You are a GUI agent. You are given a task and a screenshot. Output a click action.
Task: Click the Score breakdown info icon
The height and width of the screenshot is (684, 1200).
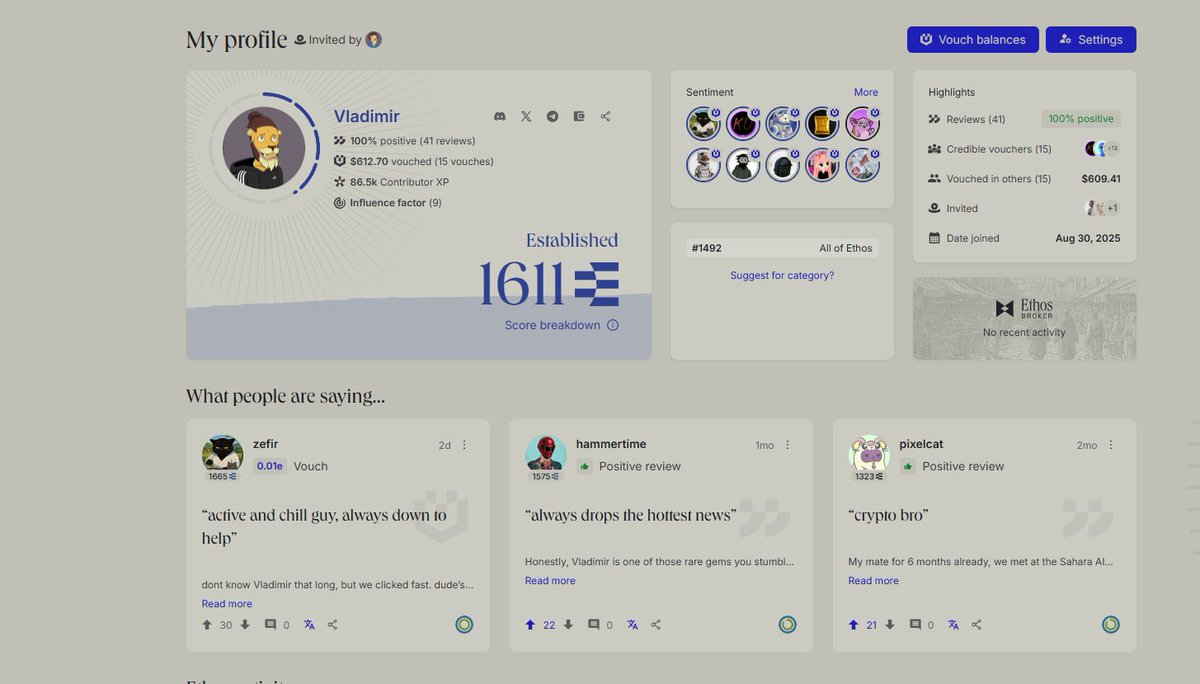pos(613,325)
